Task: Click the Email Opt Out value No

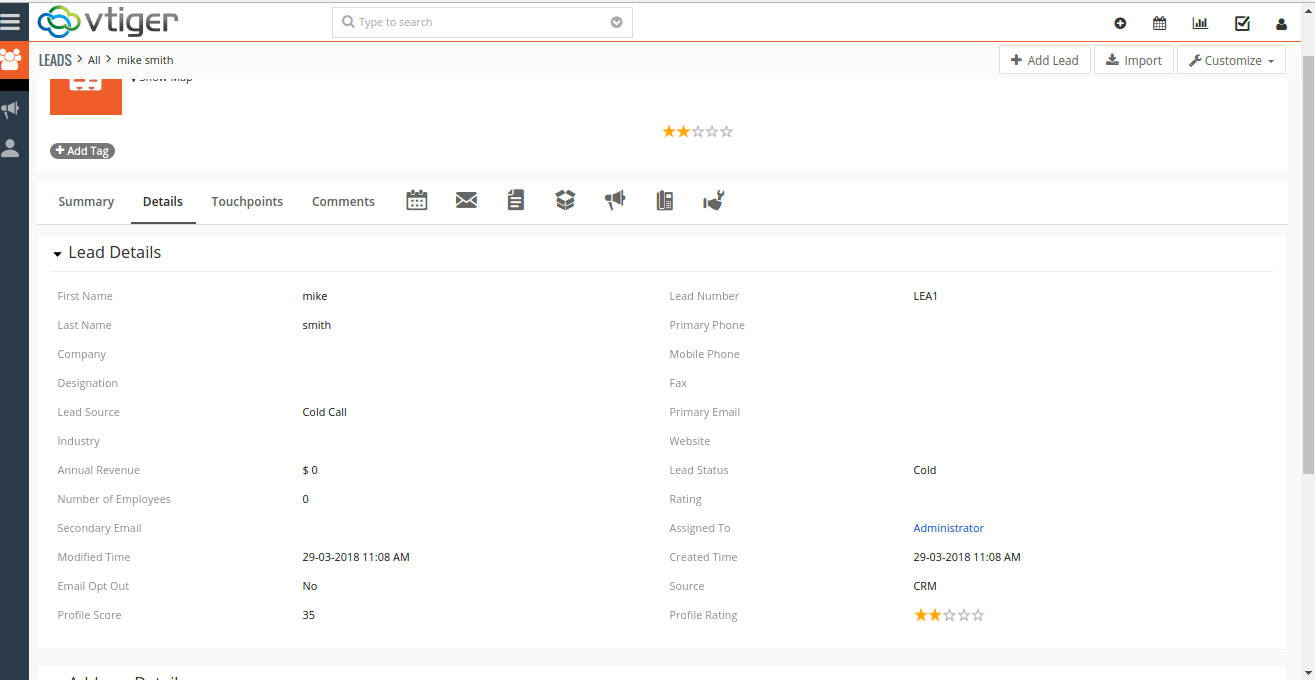Action: pyautogui.click(x=309, y=586)
